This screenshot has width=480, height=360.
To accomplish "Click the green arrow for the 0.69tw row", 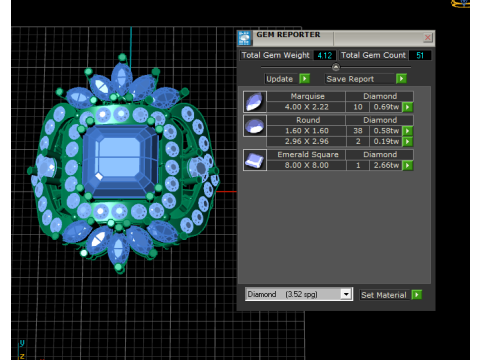I will click(x=408, y=107).
